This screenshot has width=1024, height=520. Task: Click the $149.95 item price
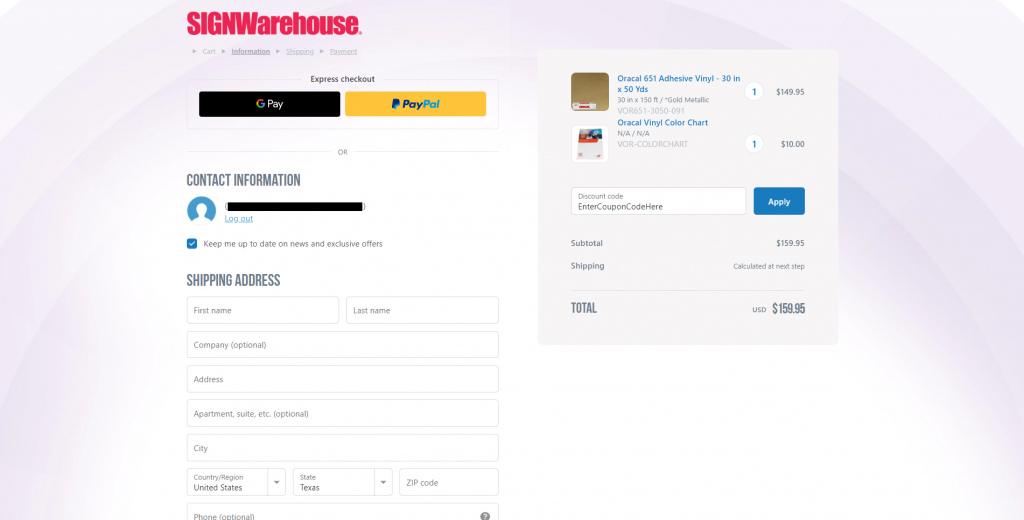coord(790,92)
